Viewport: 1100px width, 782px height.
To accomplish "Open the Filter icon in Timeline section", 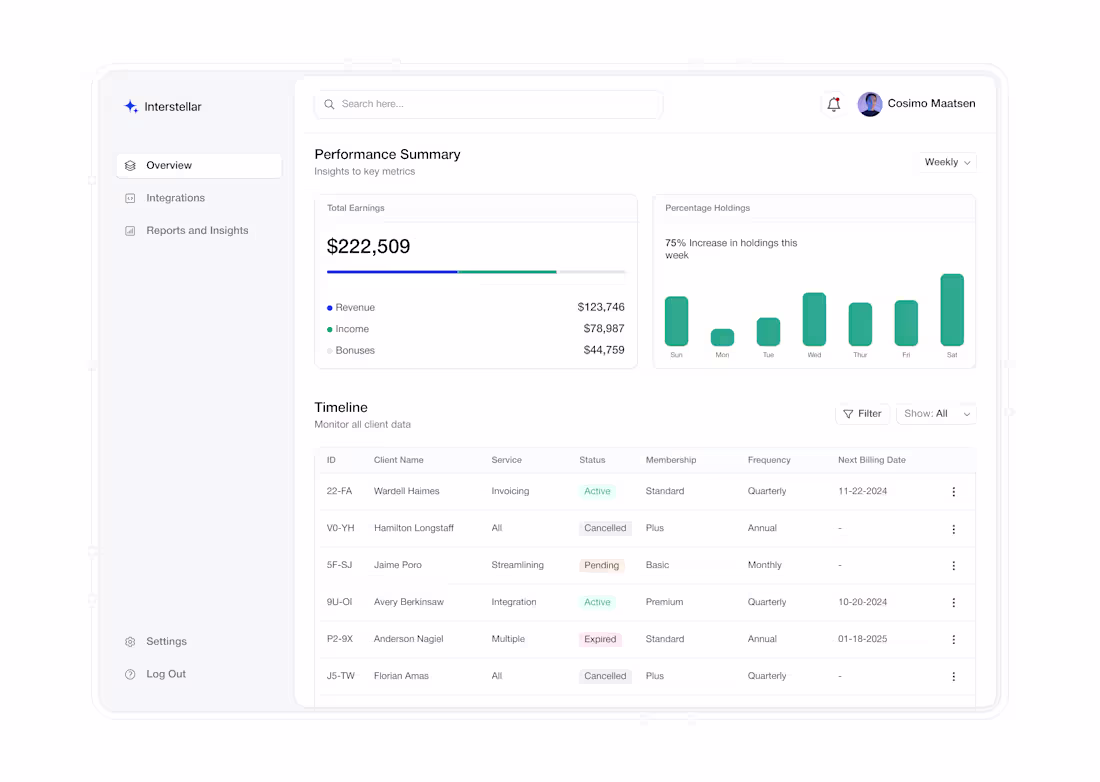I will coord(849,413).
